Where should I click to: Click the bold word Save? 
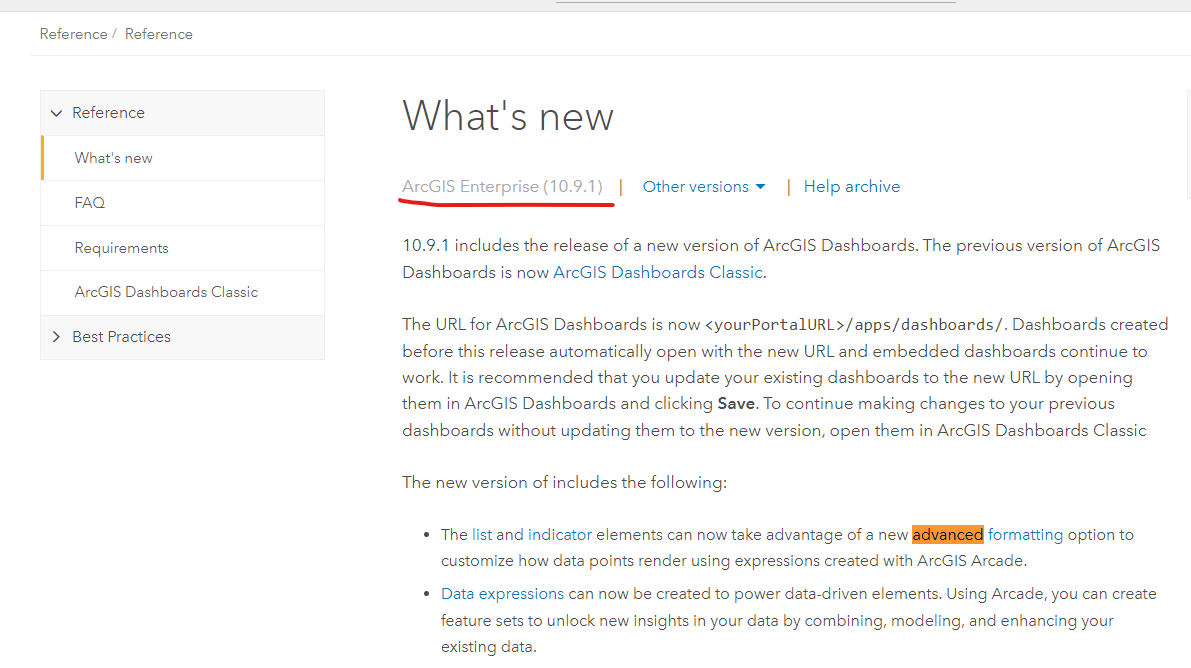point(737,404)
